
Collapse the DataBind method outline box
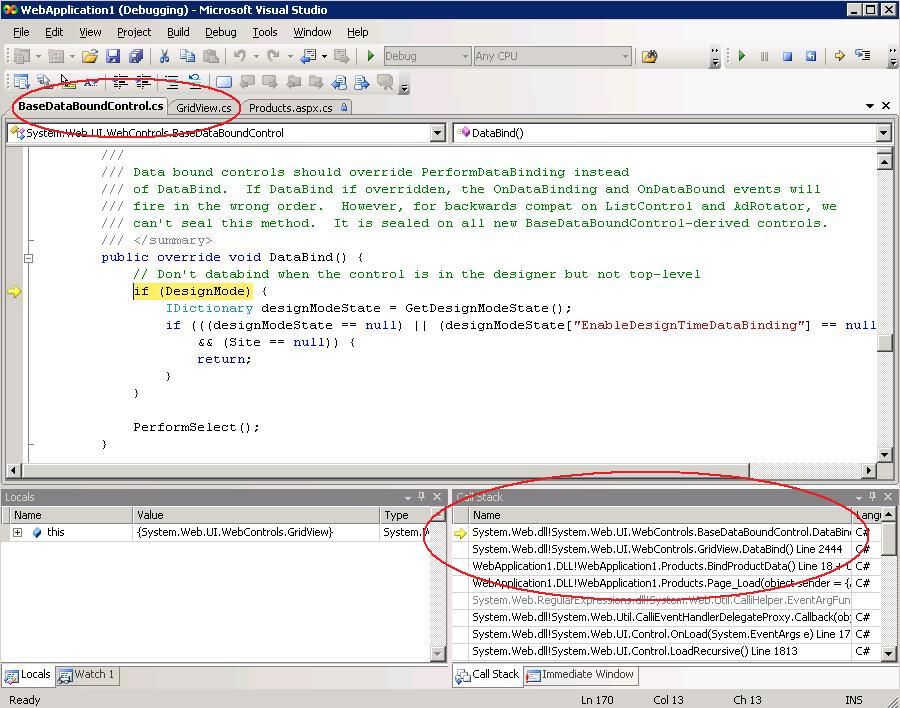pyautogui.click(x=28, y=258)
